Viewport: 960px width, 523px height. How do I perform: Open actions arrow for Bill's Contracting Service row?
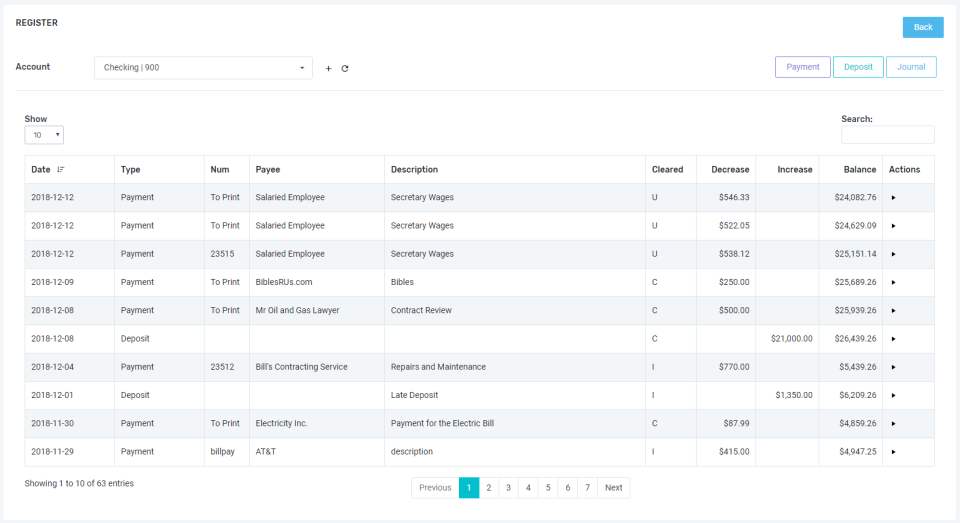[893, 367]
